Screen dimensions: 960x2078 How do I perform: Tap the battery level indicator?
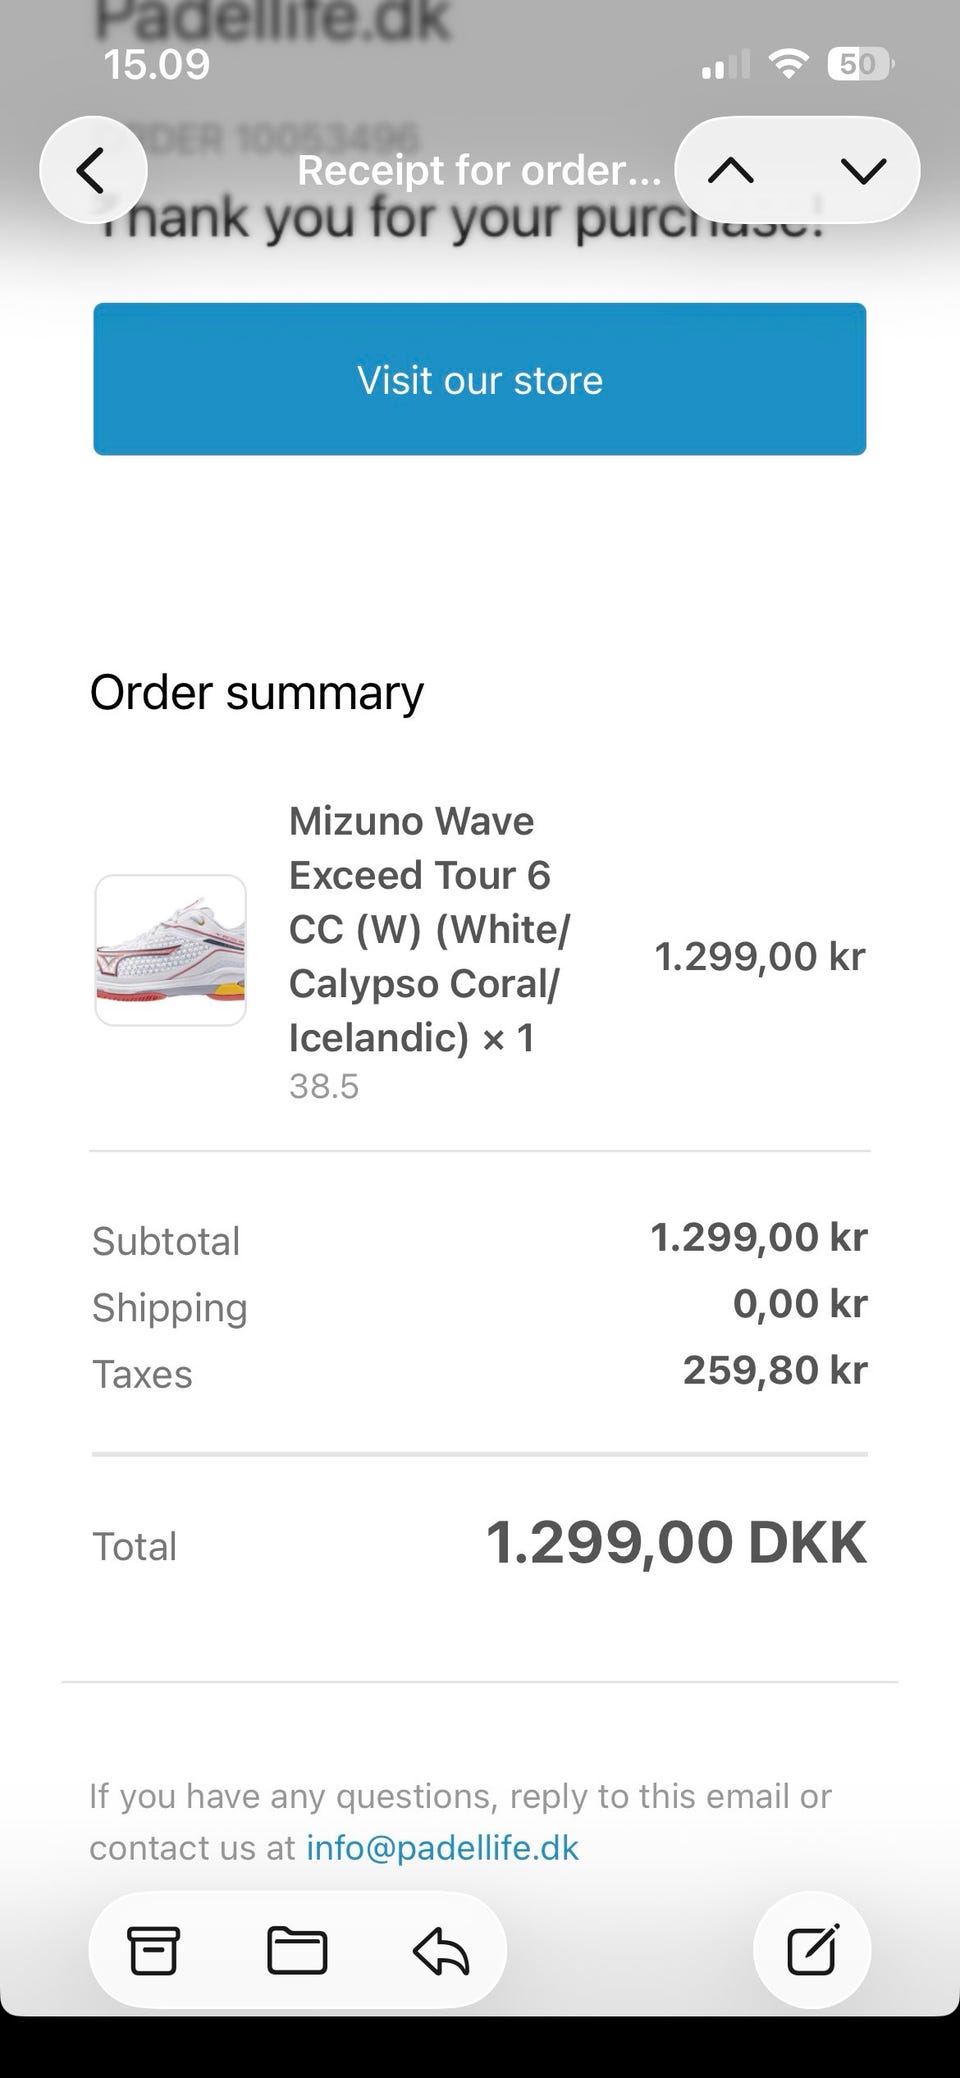pyautogui.click(x=859, y=66)
